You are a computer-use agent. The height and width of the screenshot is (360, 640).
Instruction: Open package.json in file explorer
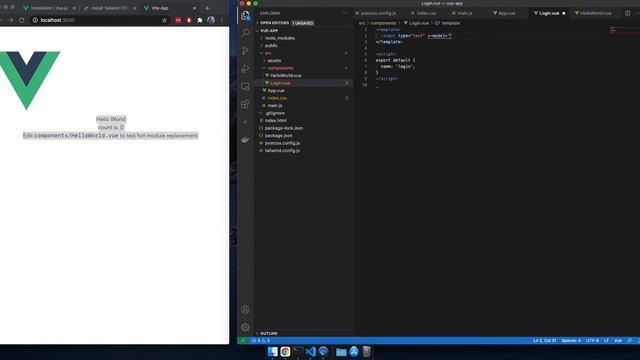pyautogui.click(x=278, y=136)
